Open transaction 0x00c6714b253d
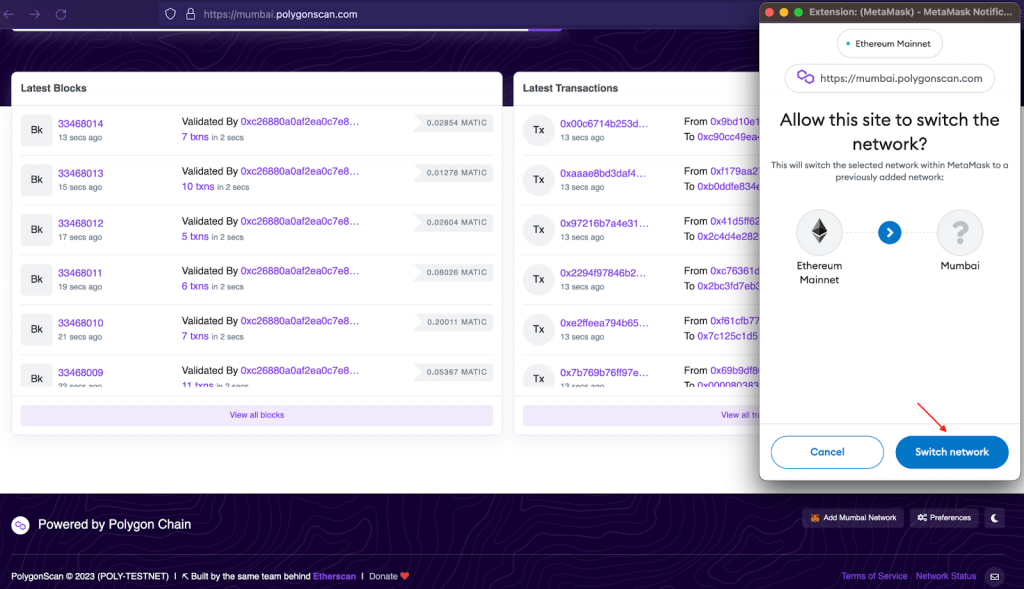This screenshot has height=589, width=1024. click(604, 123)
